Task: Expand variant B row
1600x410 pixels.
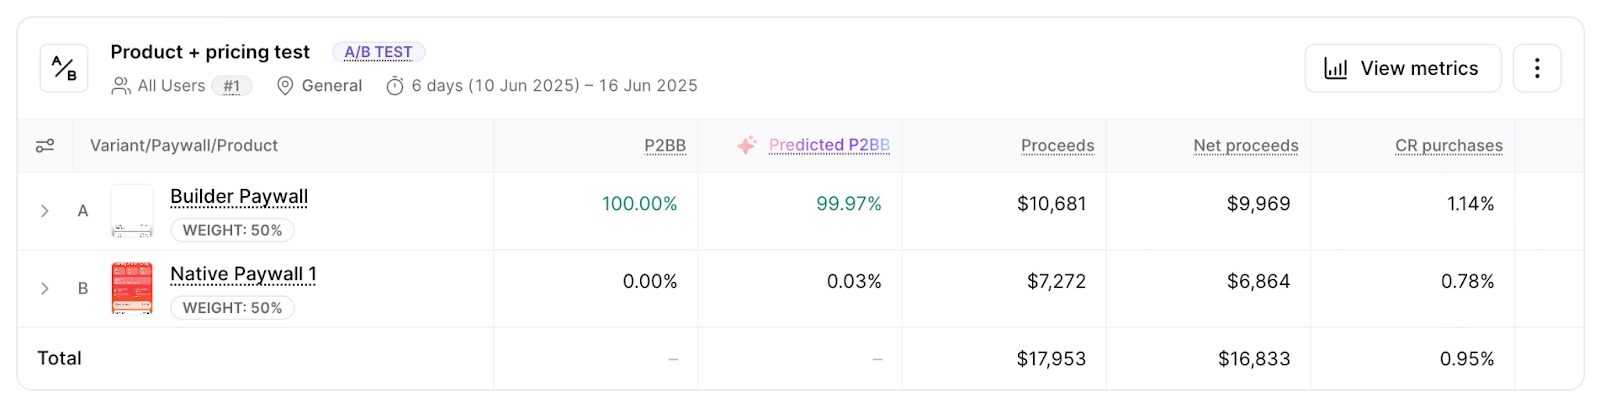Action: pos(45,289)
